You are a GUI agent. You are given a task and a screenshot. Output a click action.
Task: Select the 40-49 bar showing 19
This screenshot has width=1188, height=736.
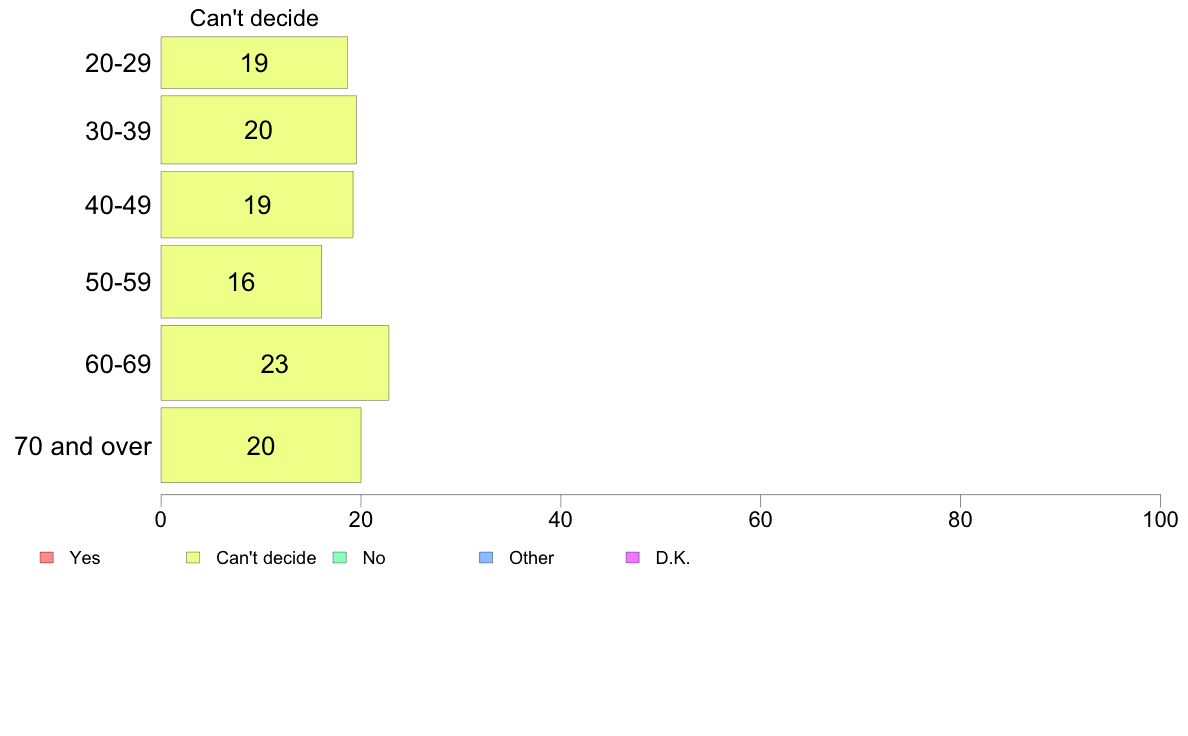point(257,205)
